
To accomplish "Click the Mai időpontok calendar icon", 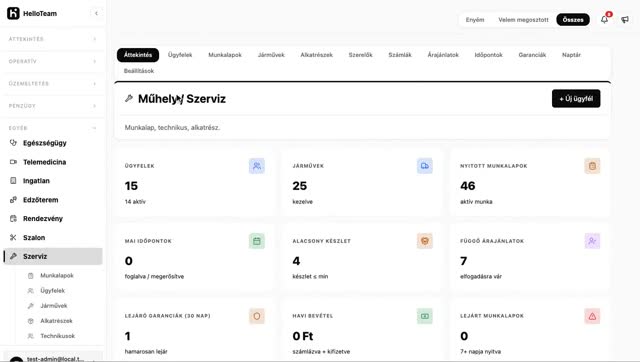I will click(257, 241).
